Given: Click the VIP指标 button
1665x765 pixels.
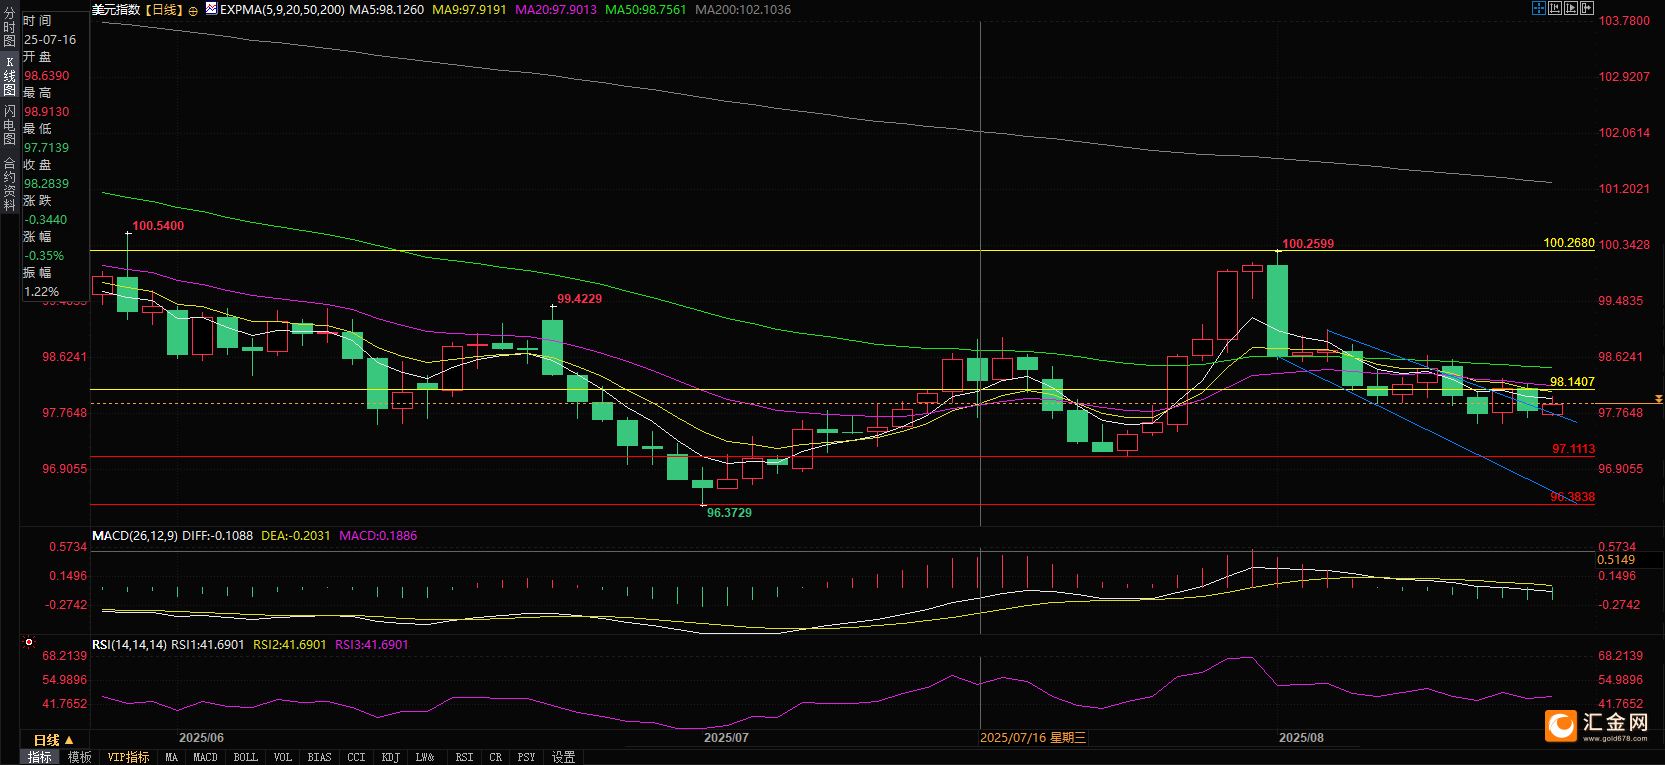Looking at the screenshot, I should point(128,757).
